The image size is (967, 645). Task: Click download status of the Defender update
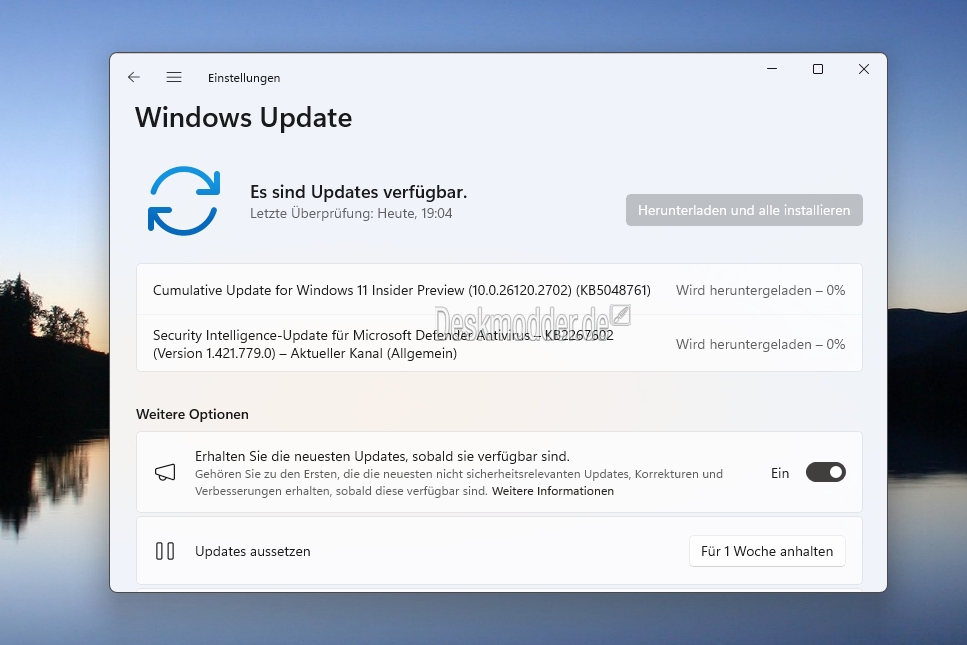click(x=760, y=344)
